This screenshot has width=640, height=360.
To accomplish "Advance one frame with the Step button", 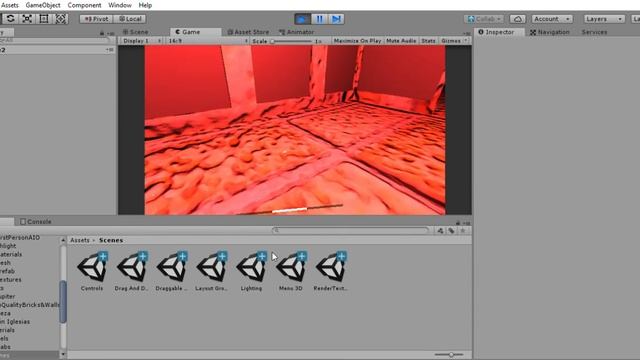I will pyautogui.click(x=336, y=19).
